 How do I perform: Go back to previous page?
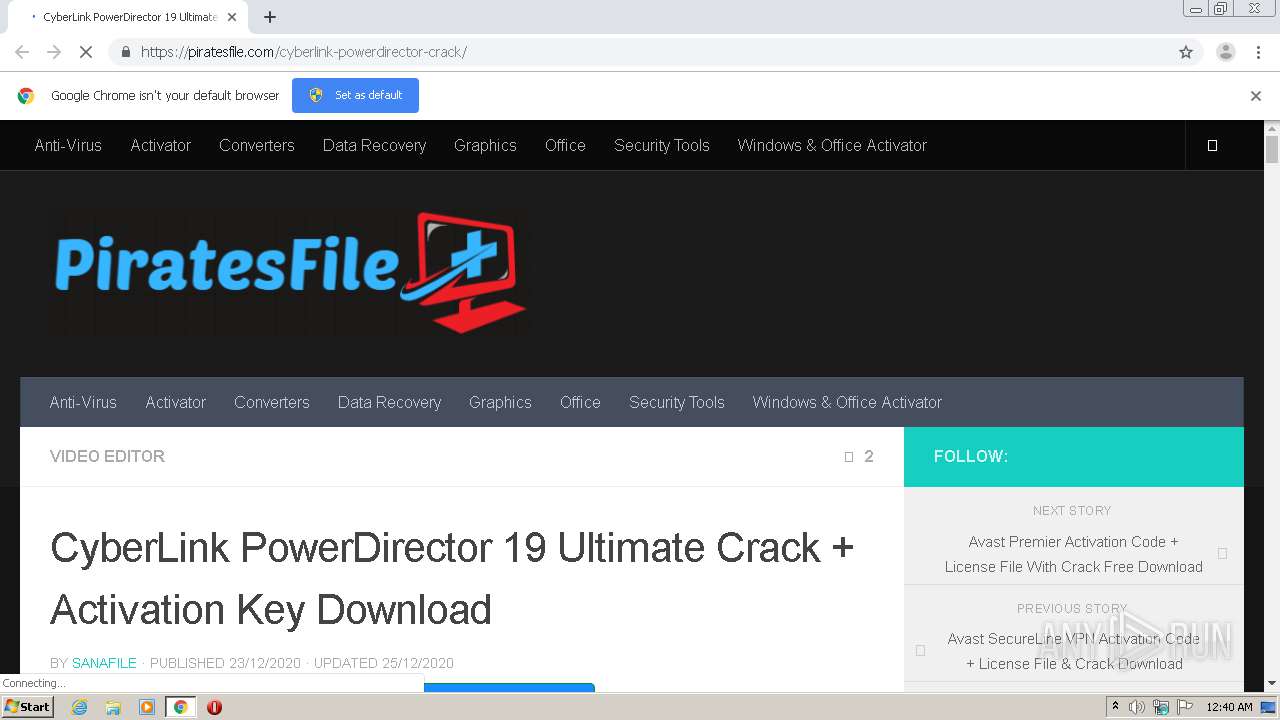click(22, 52)
